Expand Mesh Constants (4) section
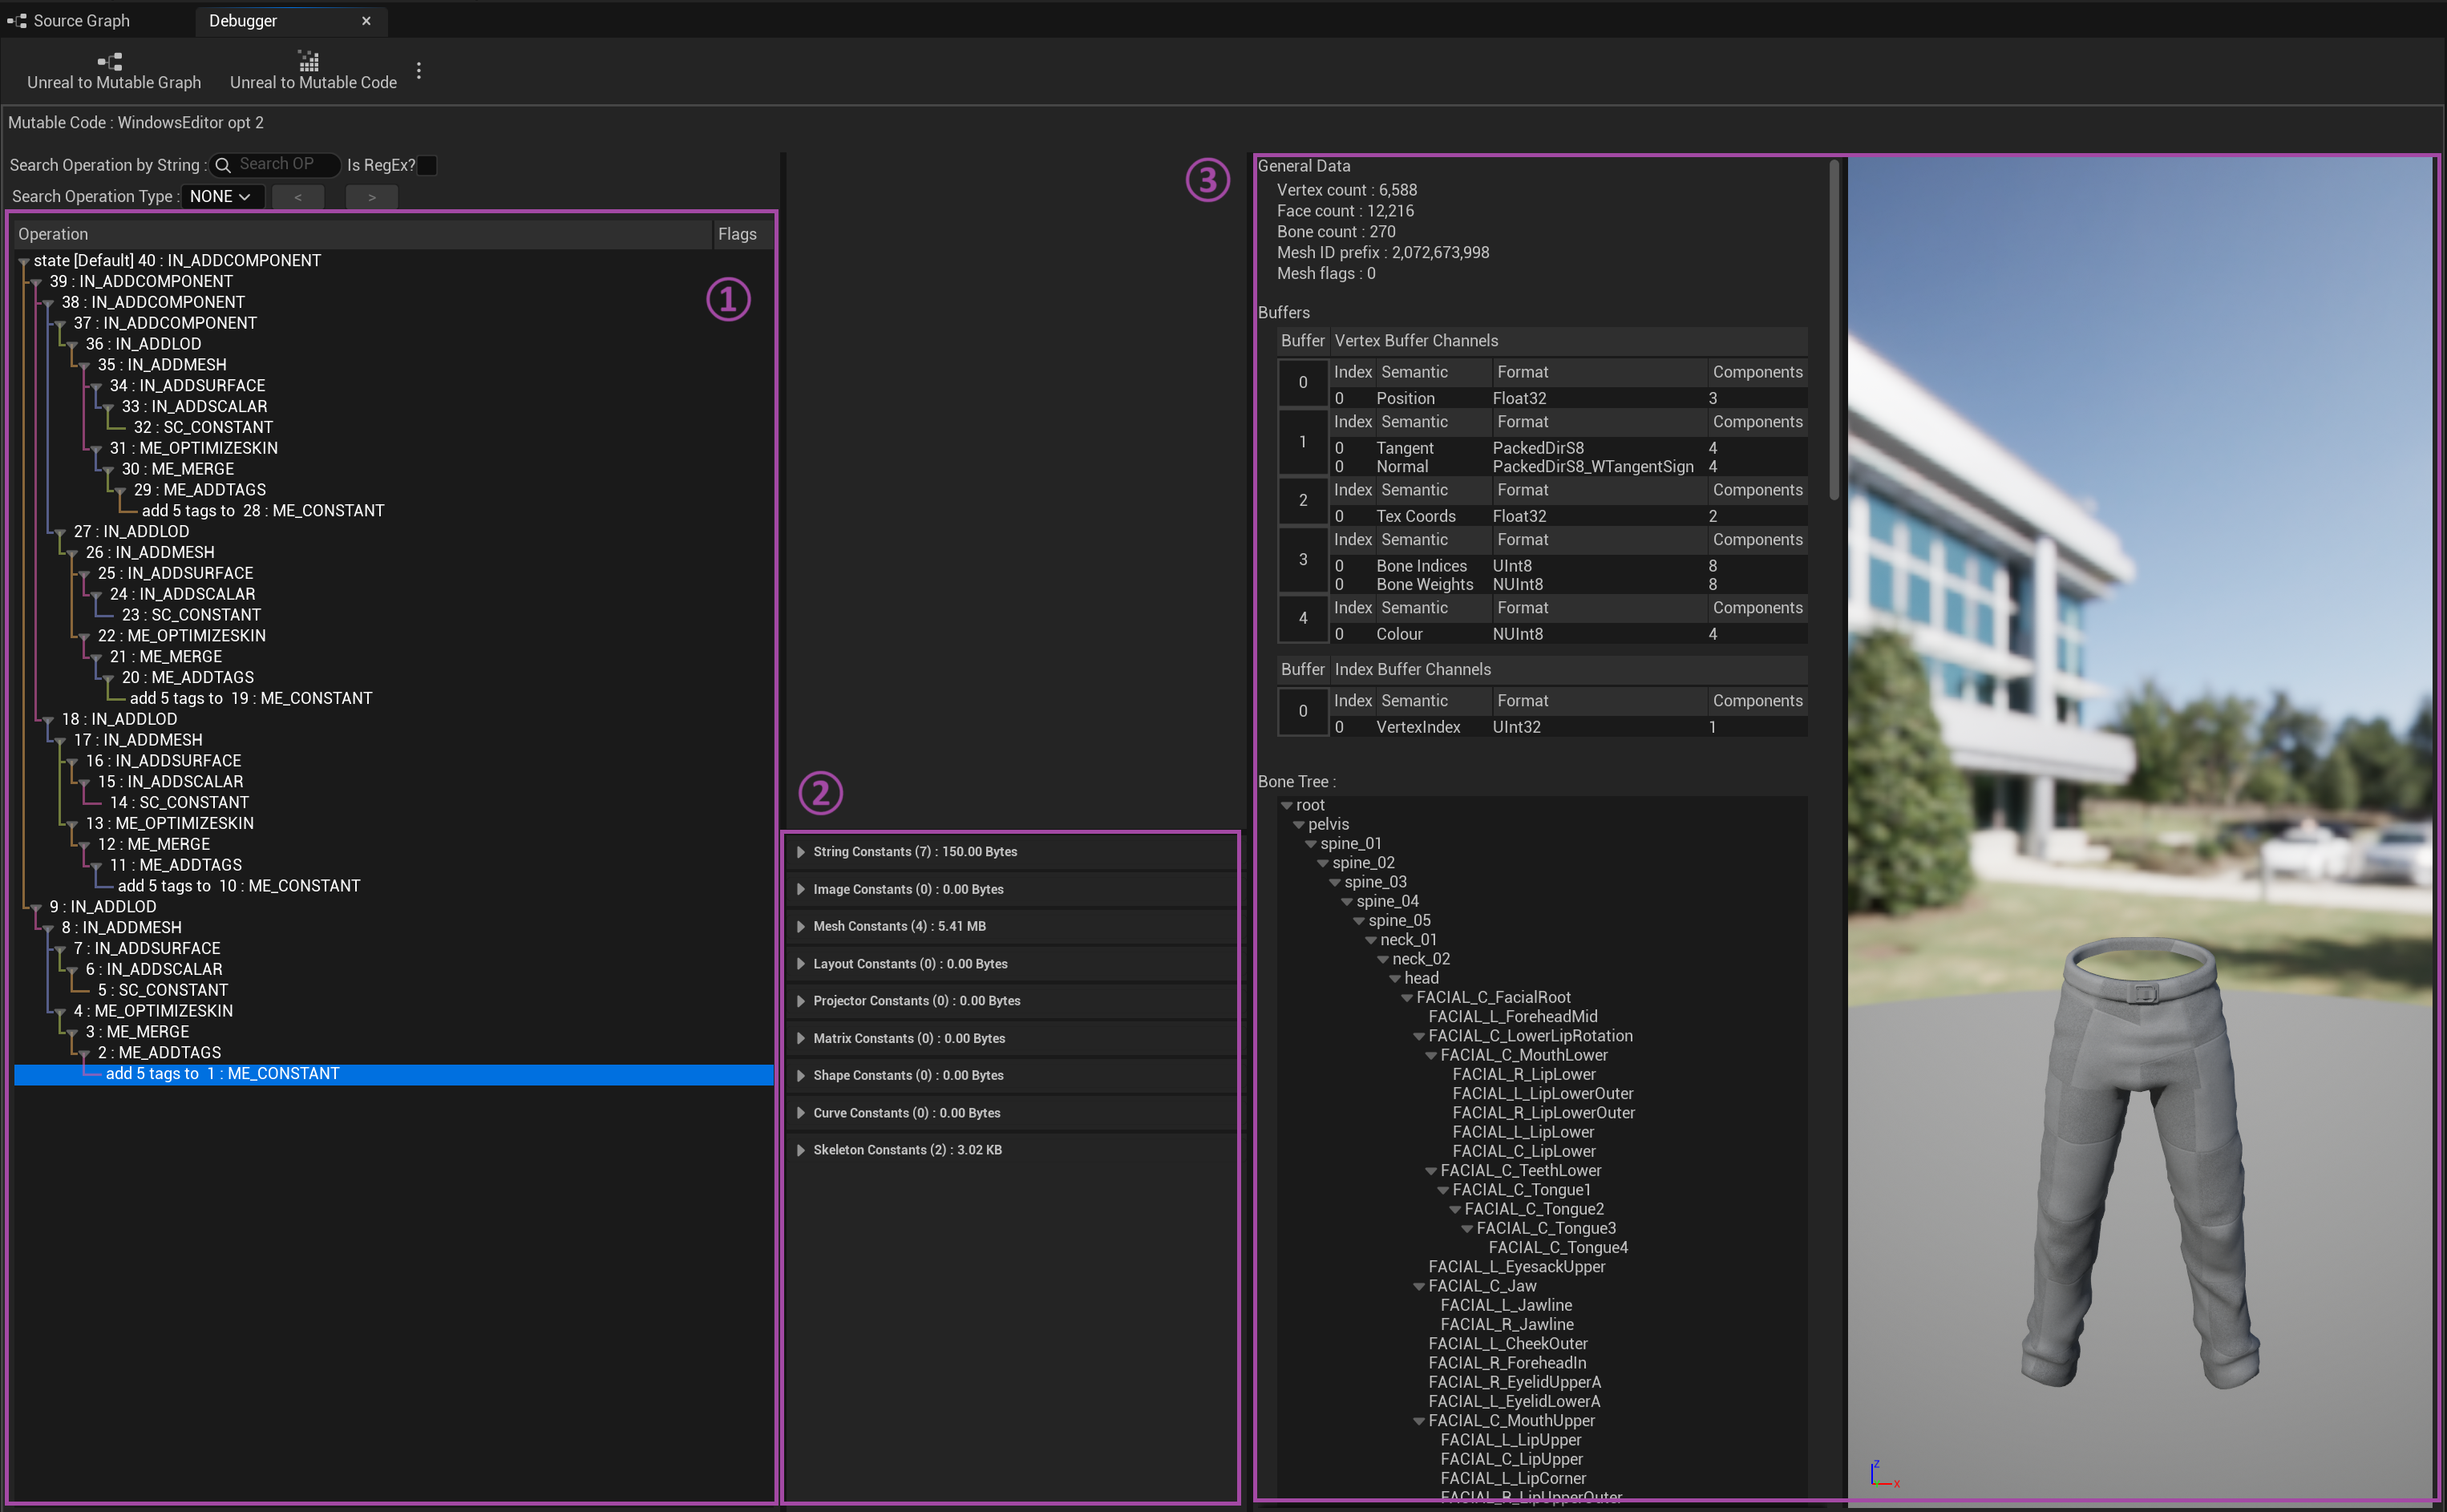 (x=801, y=926)
